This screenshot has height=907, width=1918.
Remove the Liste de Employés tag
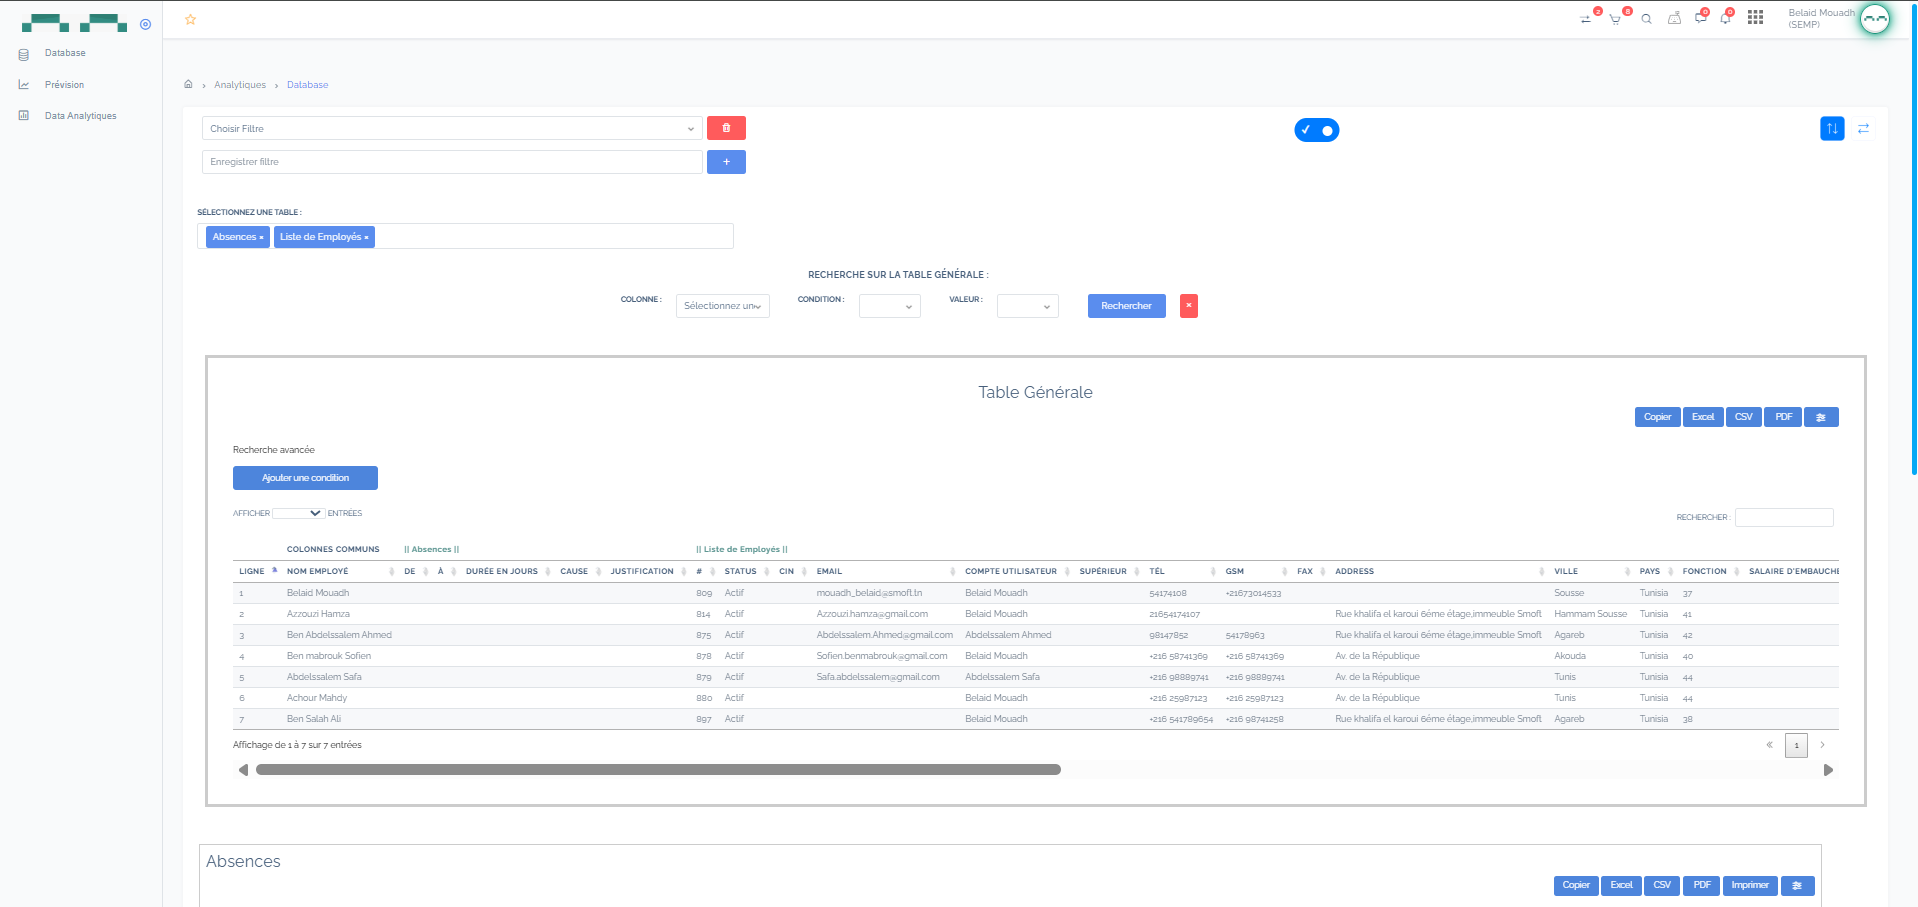(367, 238)
